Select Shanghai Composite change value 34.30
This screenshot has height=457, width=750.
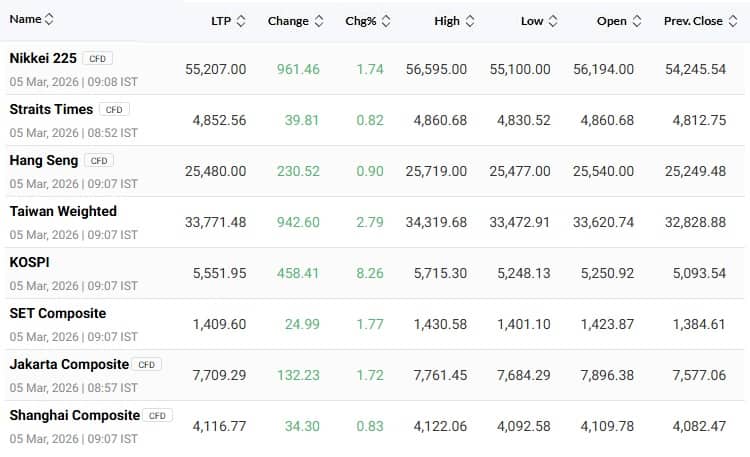click(302, 426)
